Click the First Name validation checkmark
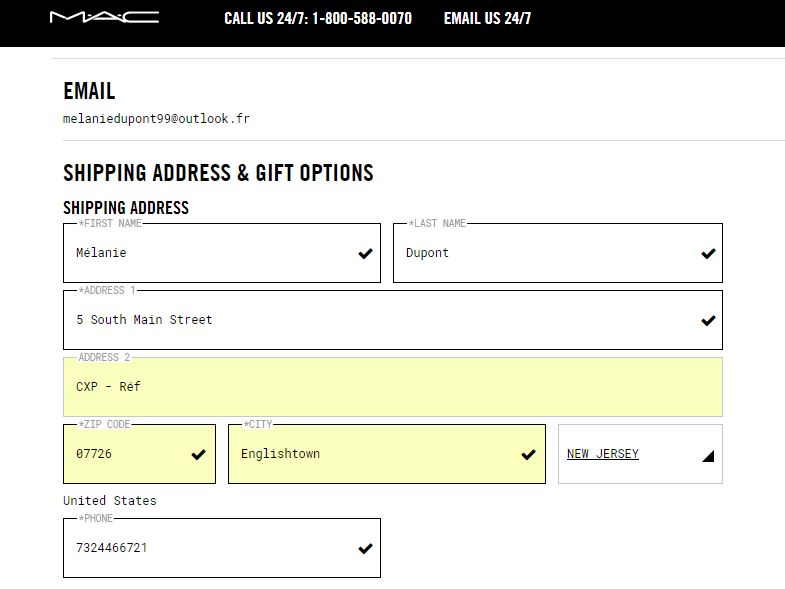The image size is (785, 589). tap(365, 253)
